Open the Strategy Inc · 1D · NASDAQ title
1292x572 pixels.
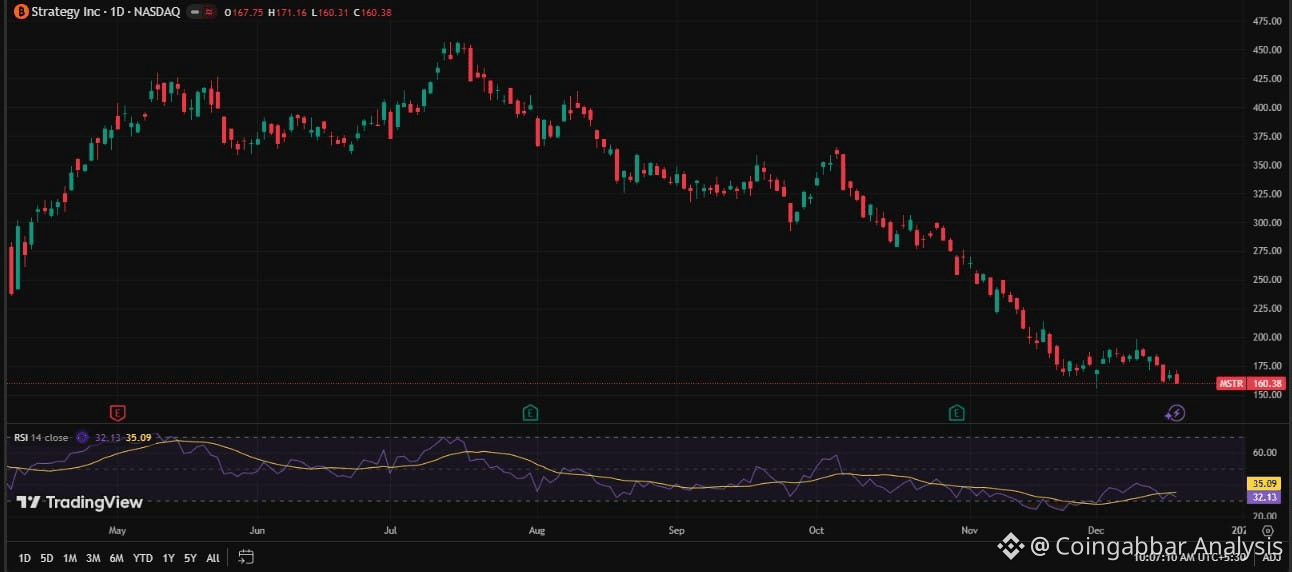(x=106, y=12)
